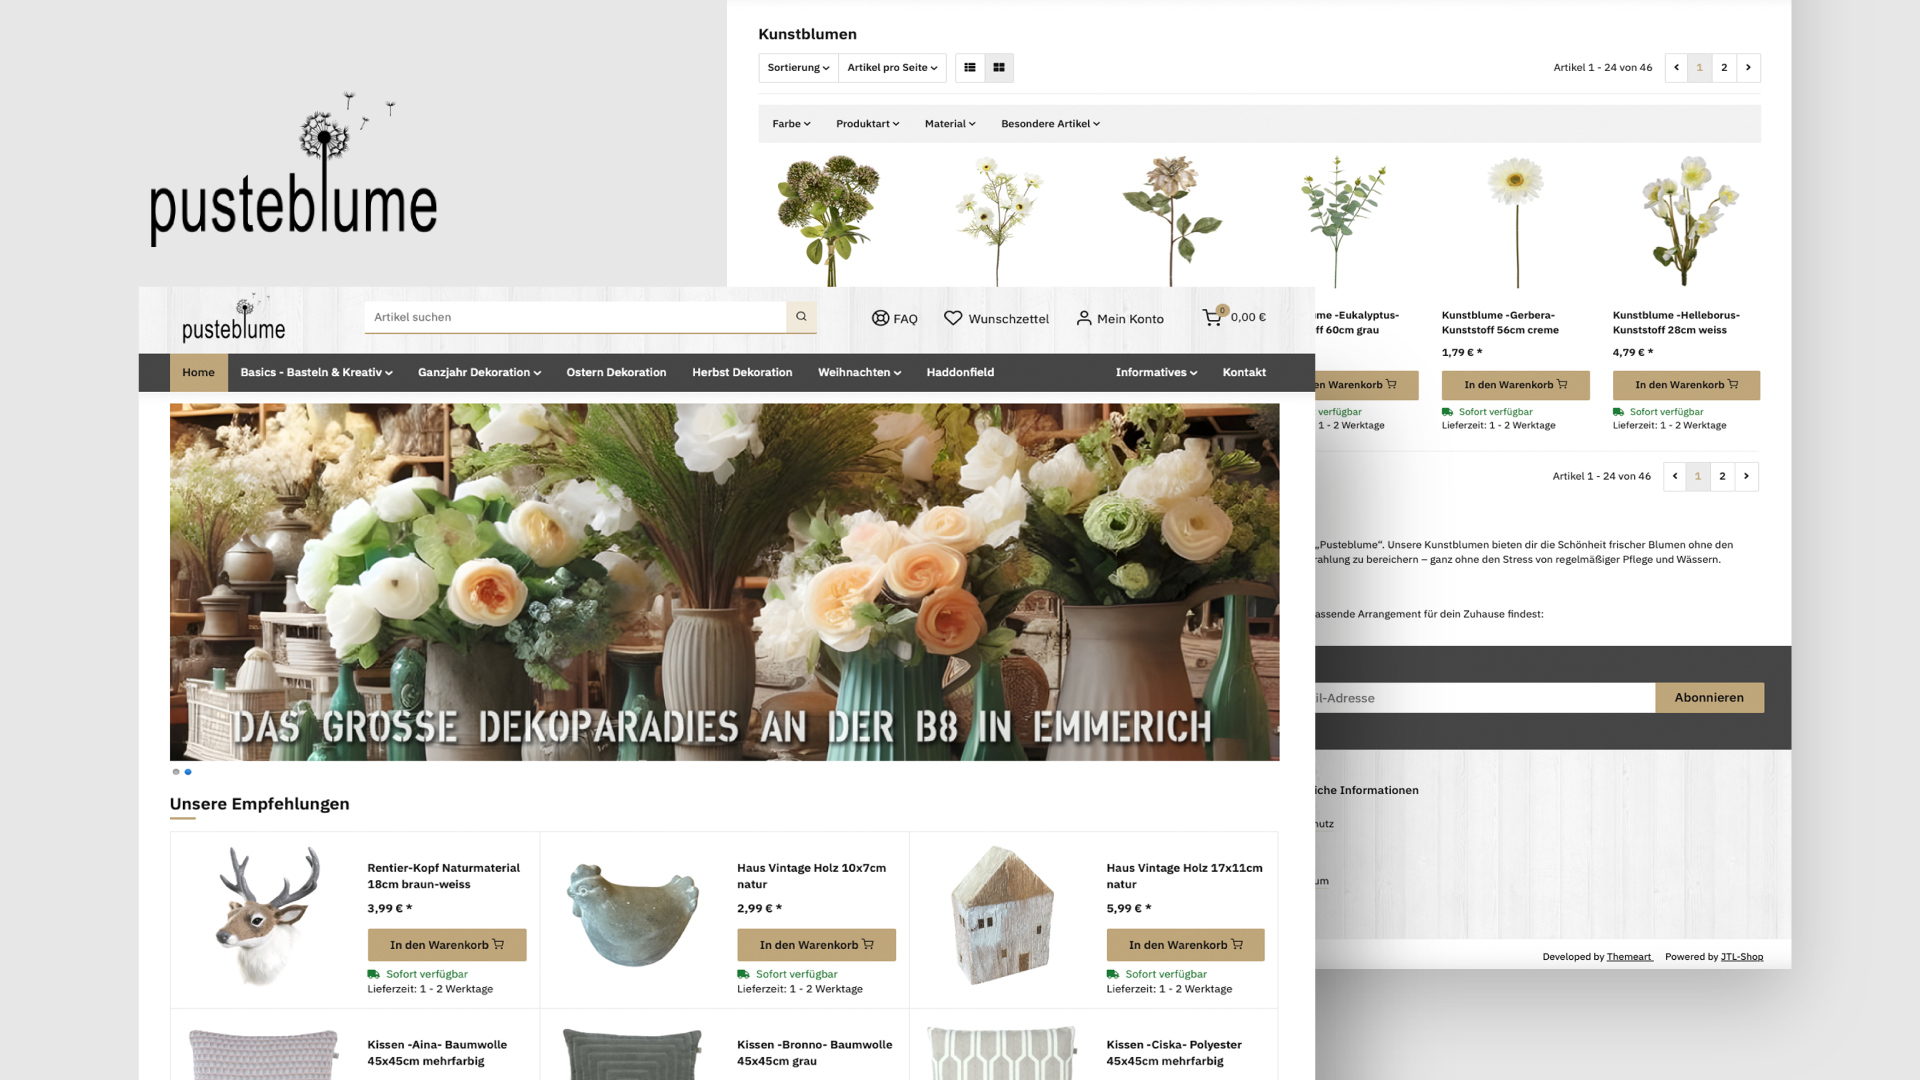Focus the Artikel suchen search field
Image resolution: width=1920 pixels, height=1080 pixels.
pyautogui.click(x=576, y=317)
